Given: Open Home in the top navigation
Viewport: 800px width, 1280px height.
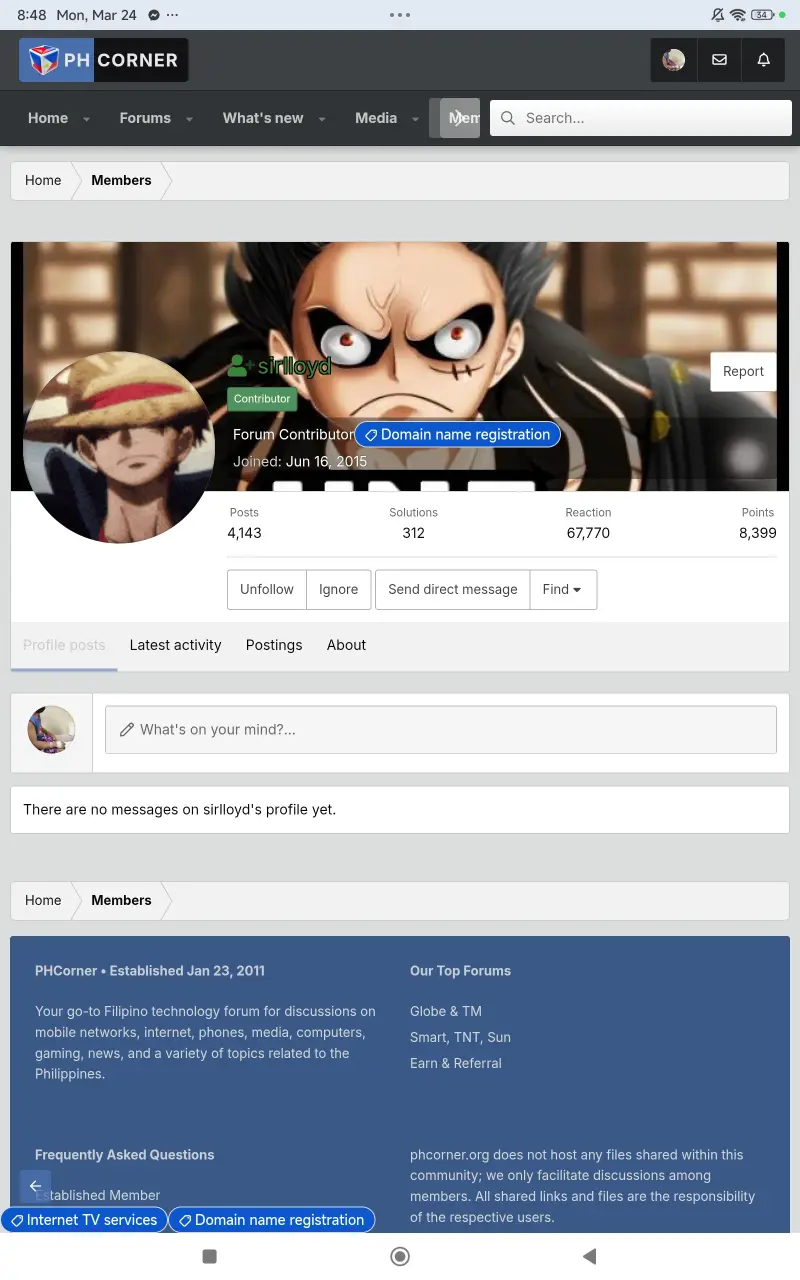Looking at the screenshot, I should click(x=48, y=118).
